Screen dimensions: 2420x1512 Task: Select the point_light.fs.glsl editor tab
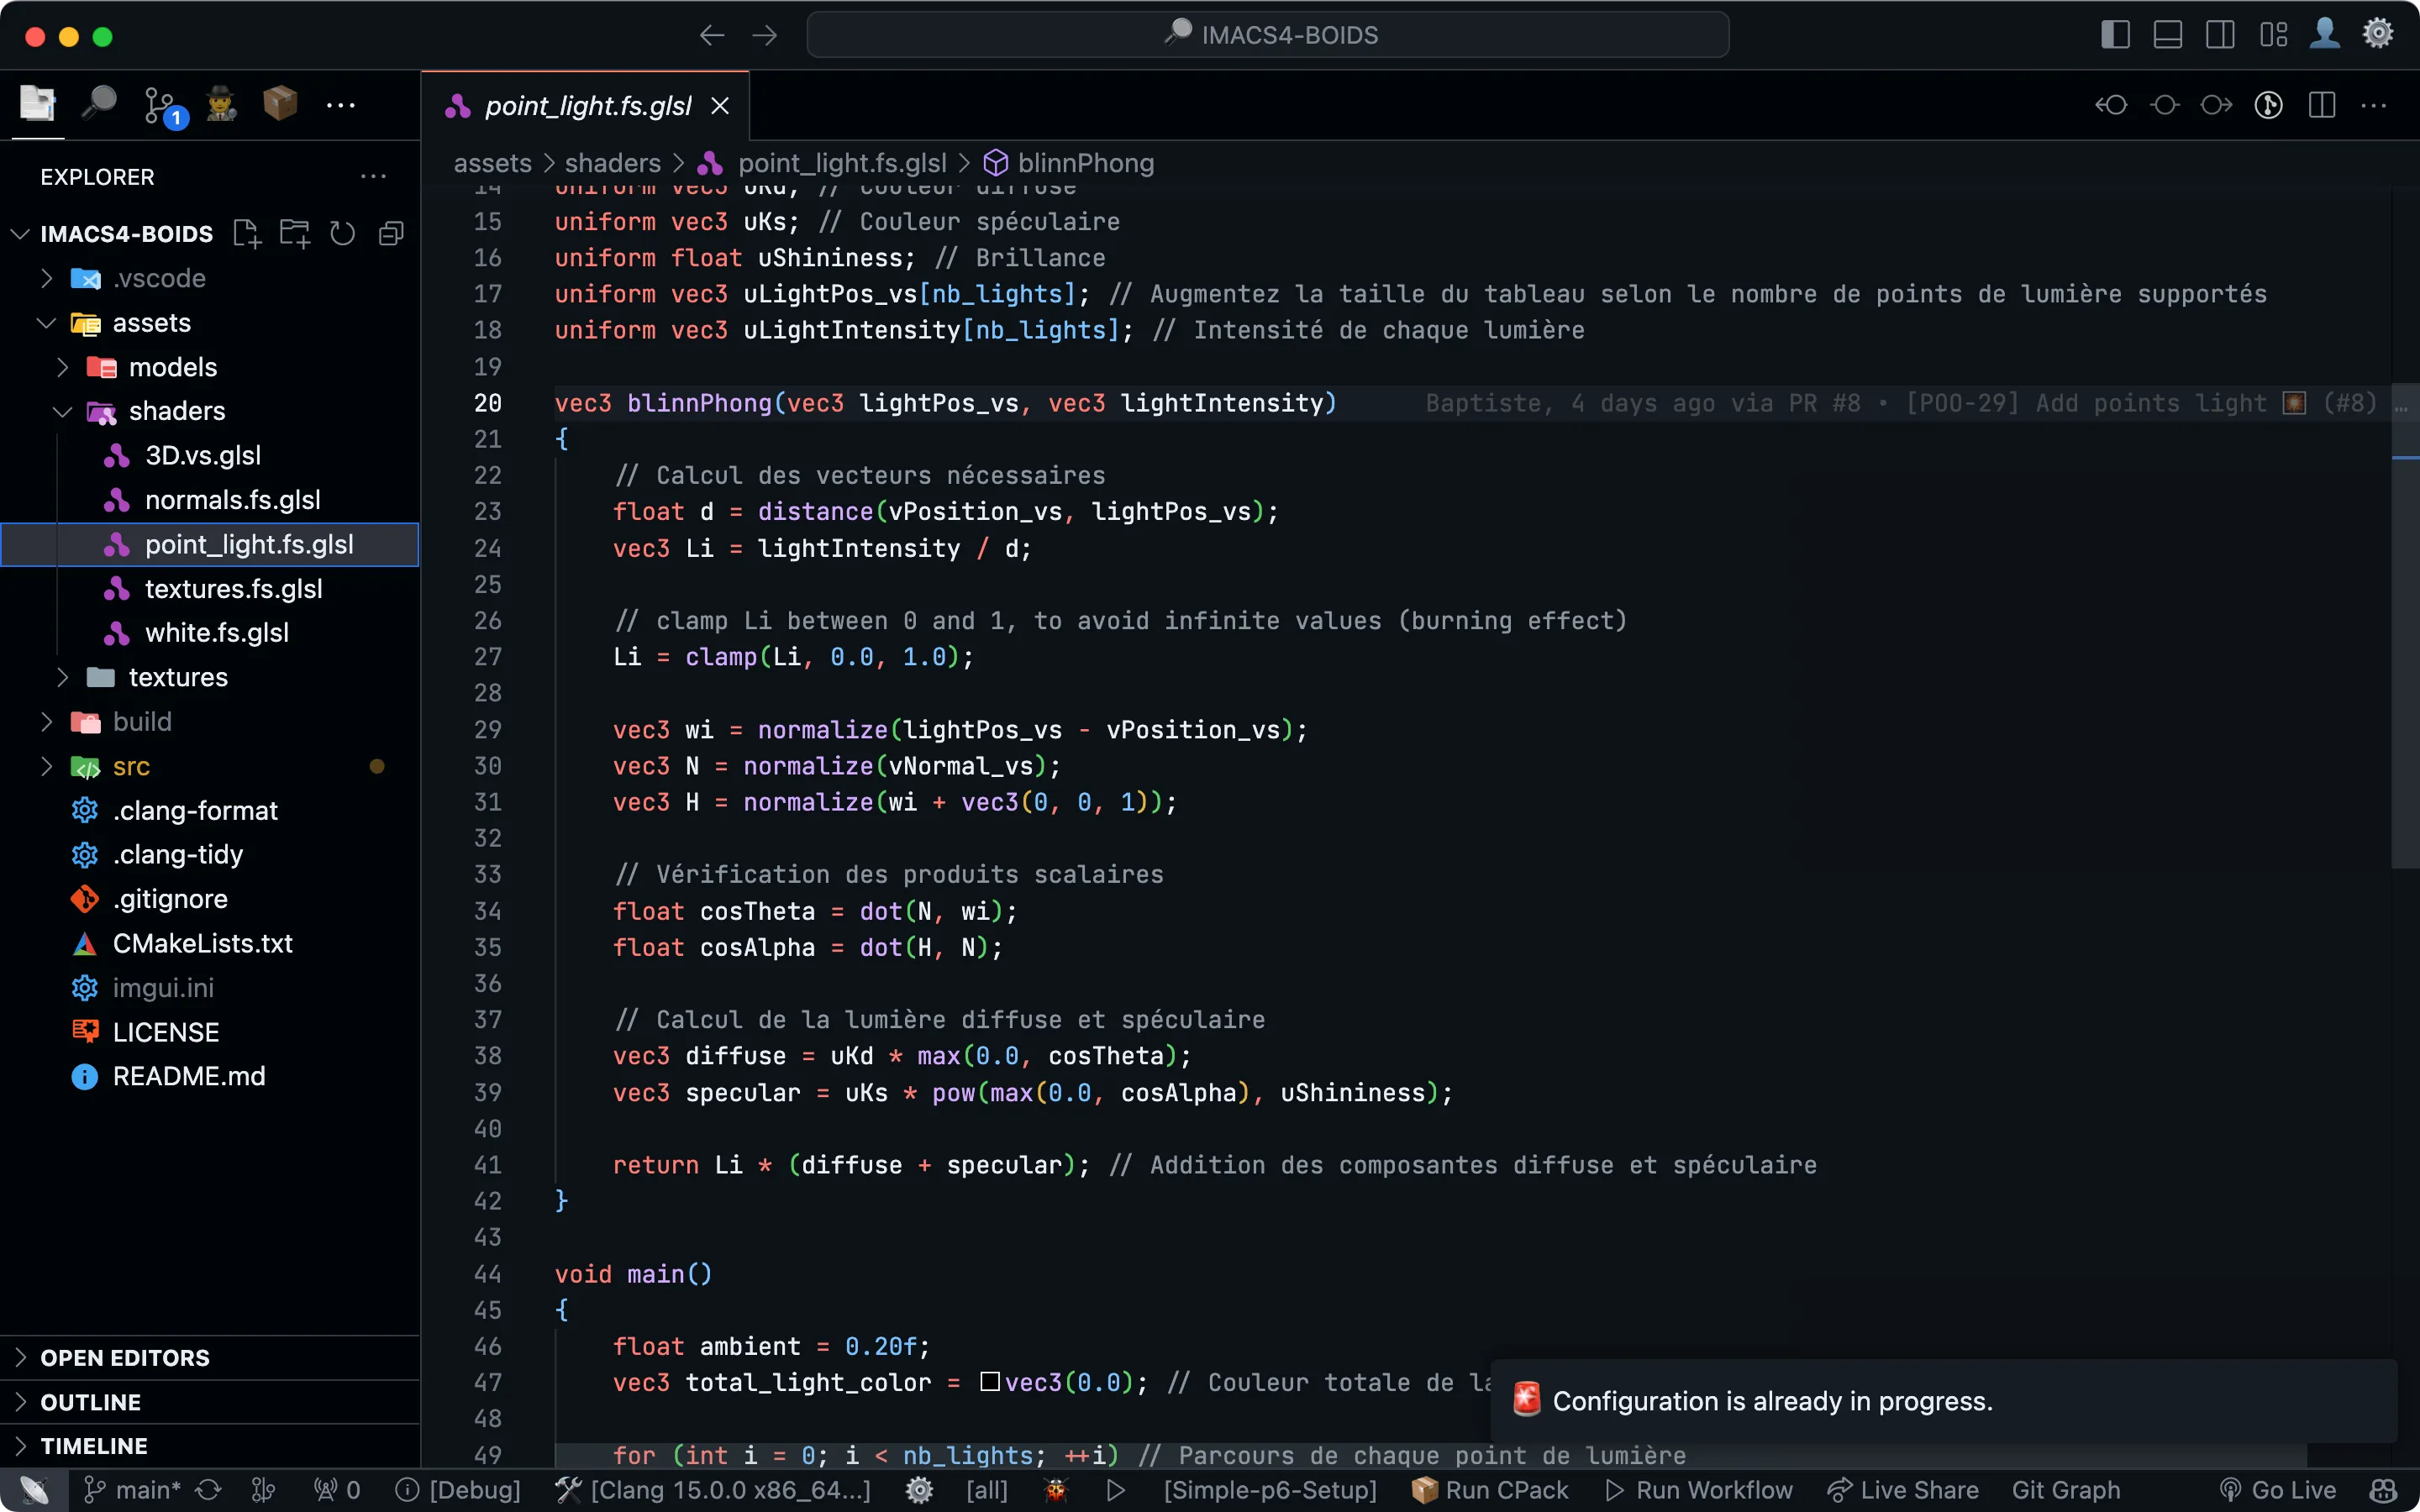(x=587, y=106)
